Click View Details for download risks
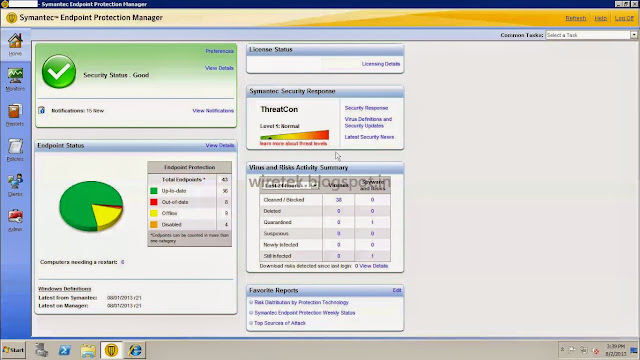Image resolution: width=640 pixels, height=360 pixels. pyautogui.click(x=373, y=266)
